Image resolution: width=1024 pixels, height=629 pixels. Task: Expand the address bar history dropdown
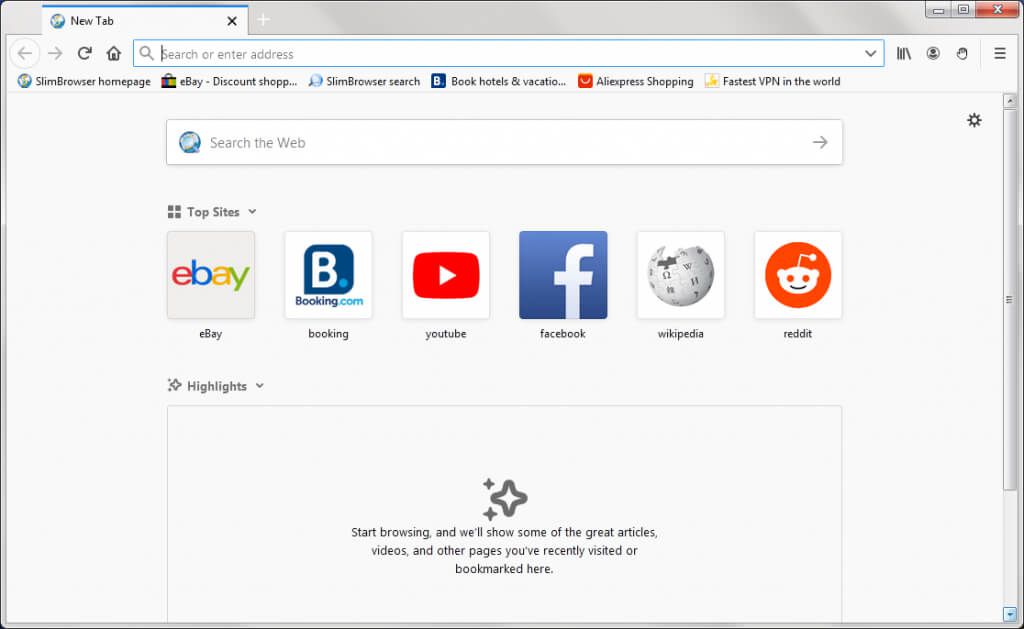[870, 54]
